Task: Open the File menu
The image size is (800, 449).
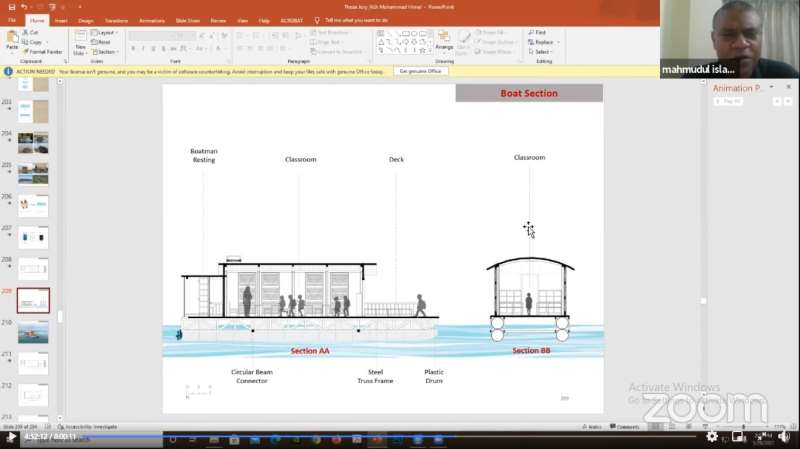Action: pos(12,20)
